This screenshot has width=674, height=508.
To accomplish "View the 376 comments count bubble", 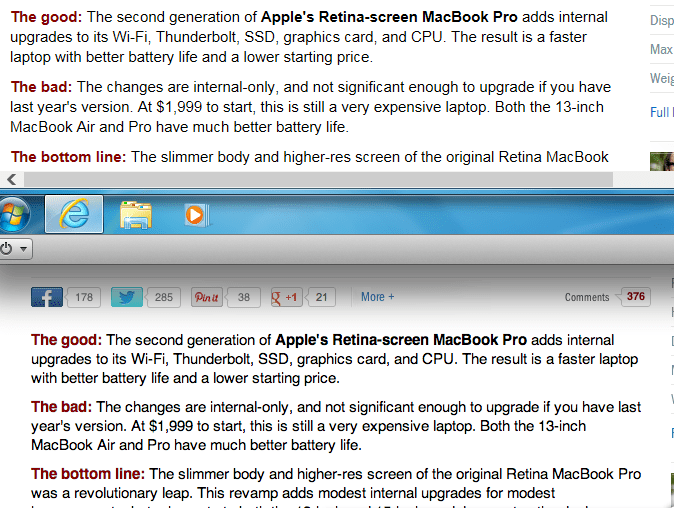I will click(x=635, y=297).
